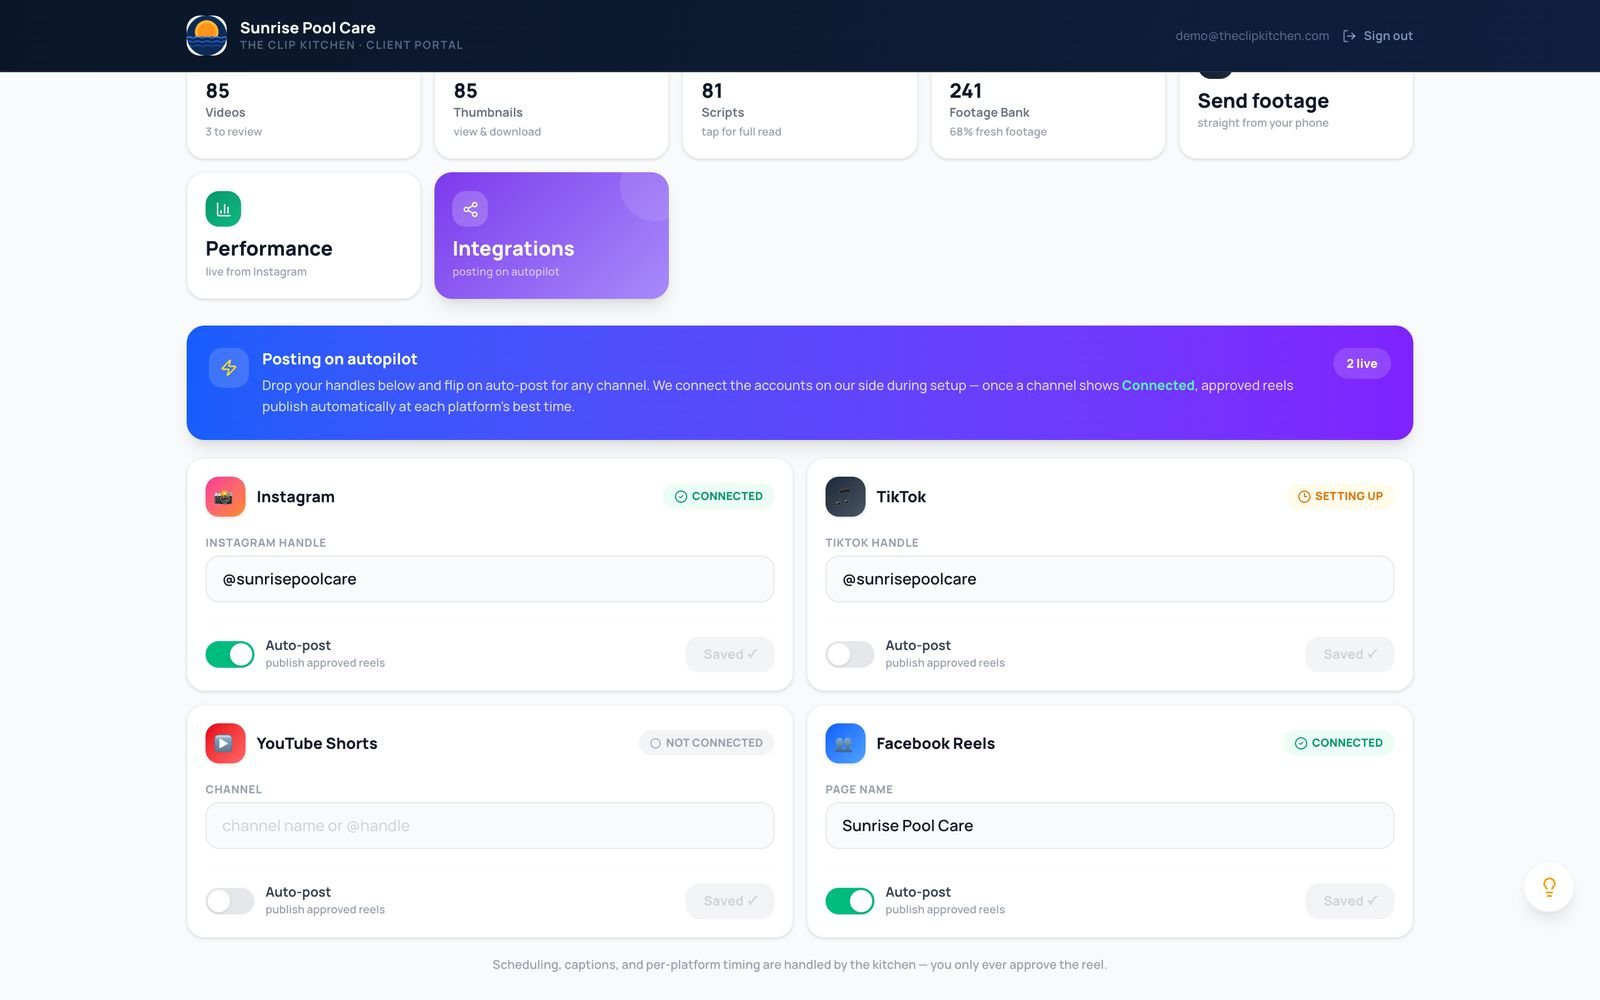Image resolution: width=1600 pixels, height=1000 pixels.
Task: Click the '68% fresh footage' text
Action: click(998, 132)
